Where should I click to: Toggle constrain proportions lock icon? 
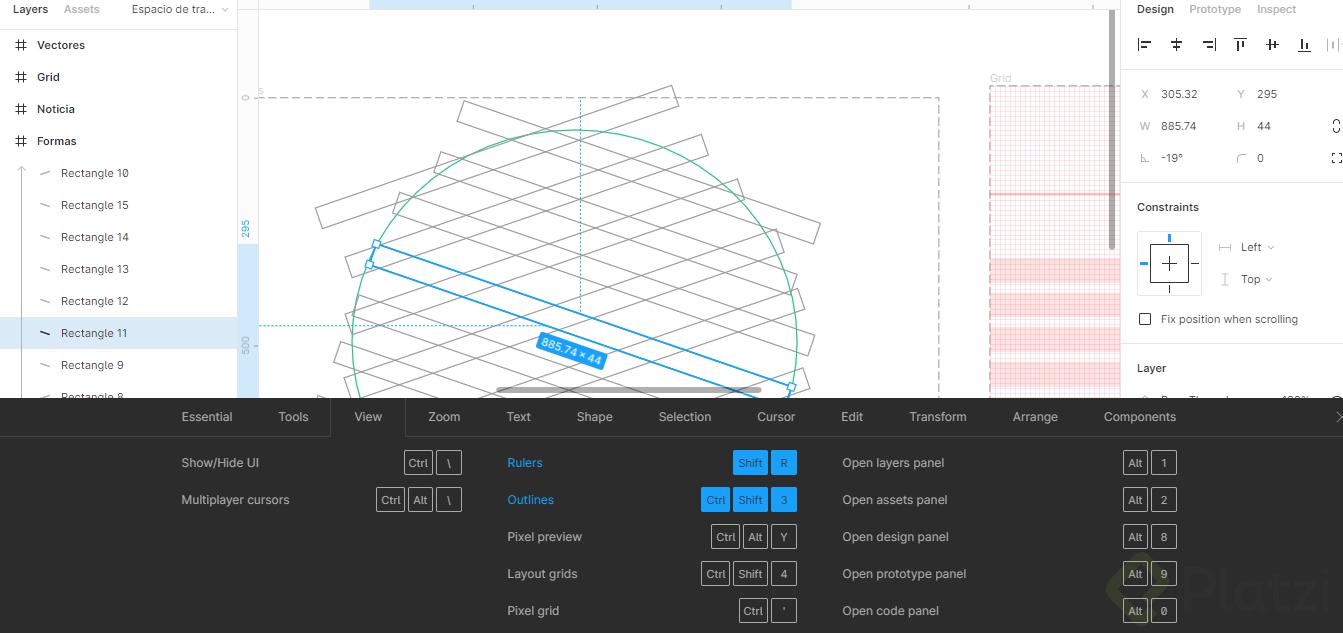tap(1337, 126)
